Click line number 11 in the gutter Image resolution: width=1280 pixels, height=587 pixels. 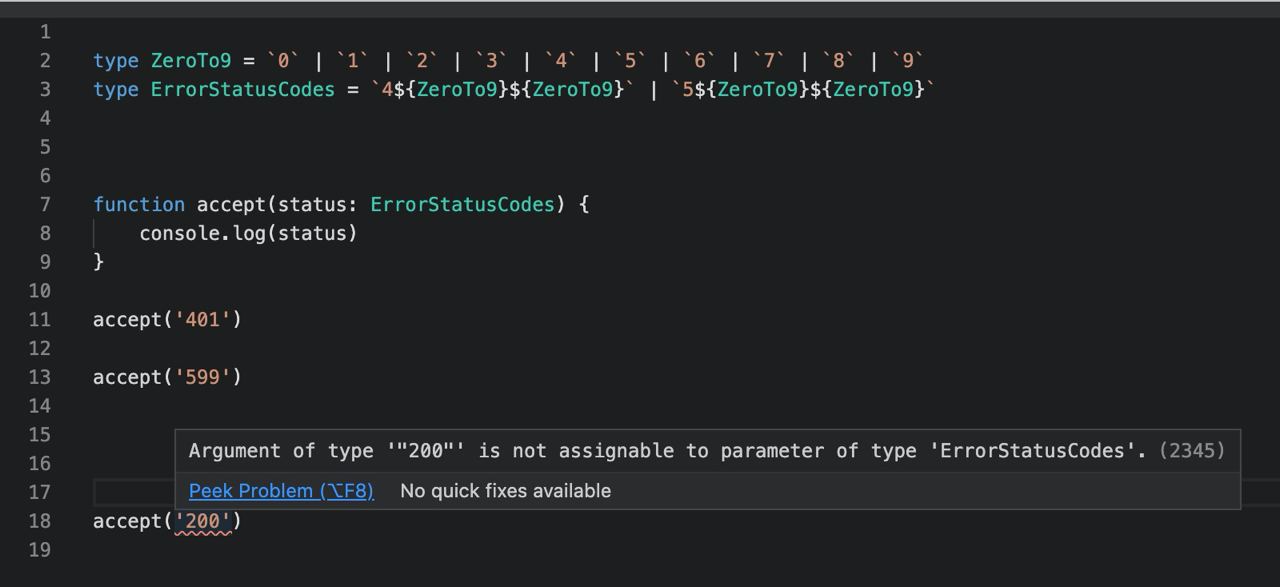click(40, 320)
